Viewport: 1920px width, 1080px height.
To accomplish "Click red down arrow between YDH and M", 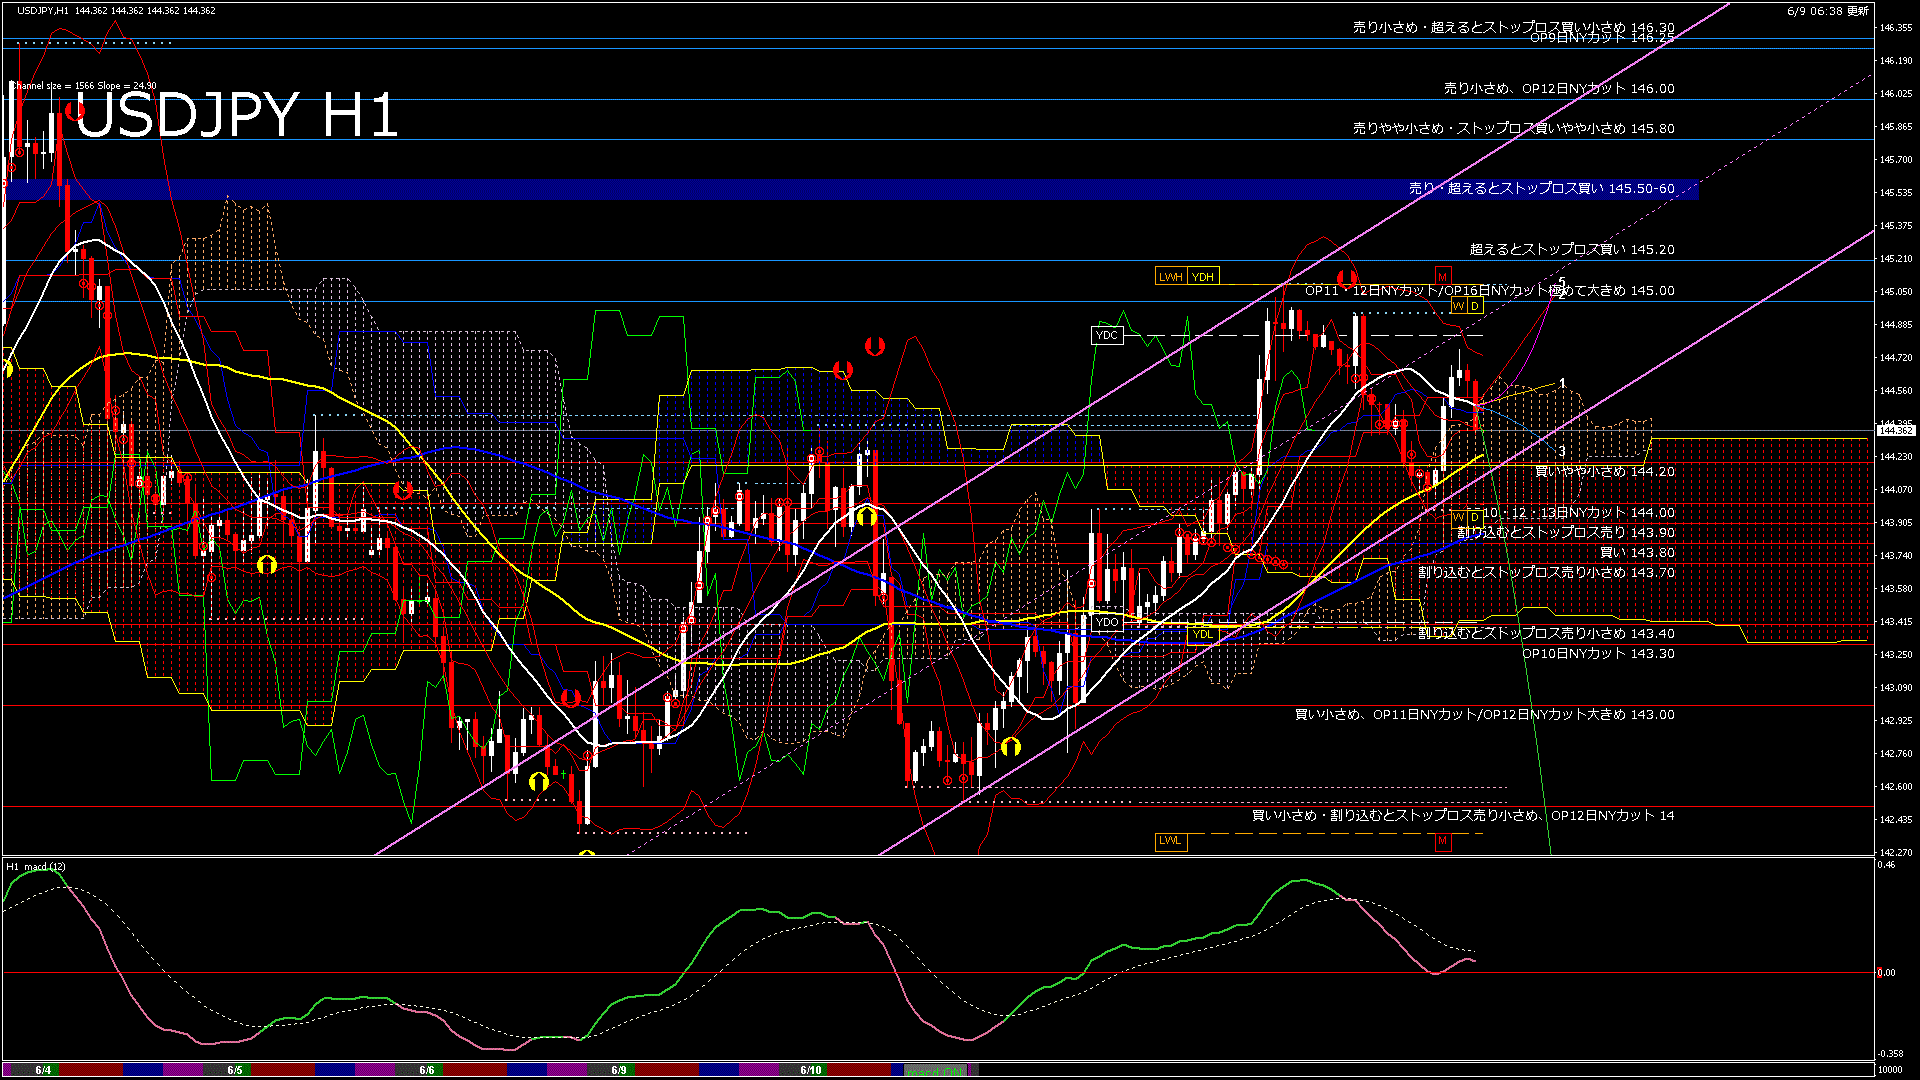I will coord(1347,277).
